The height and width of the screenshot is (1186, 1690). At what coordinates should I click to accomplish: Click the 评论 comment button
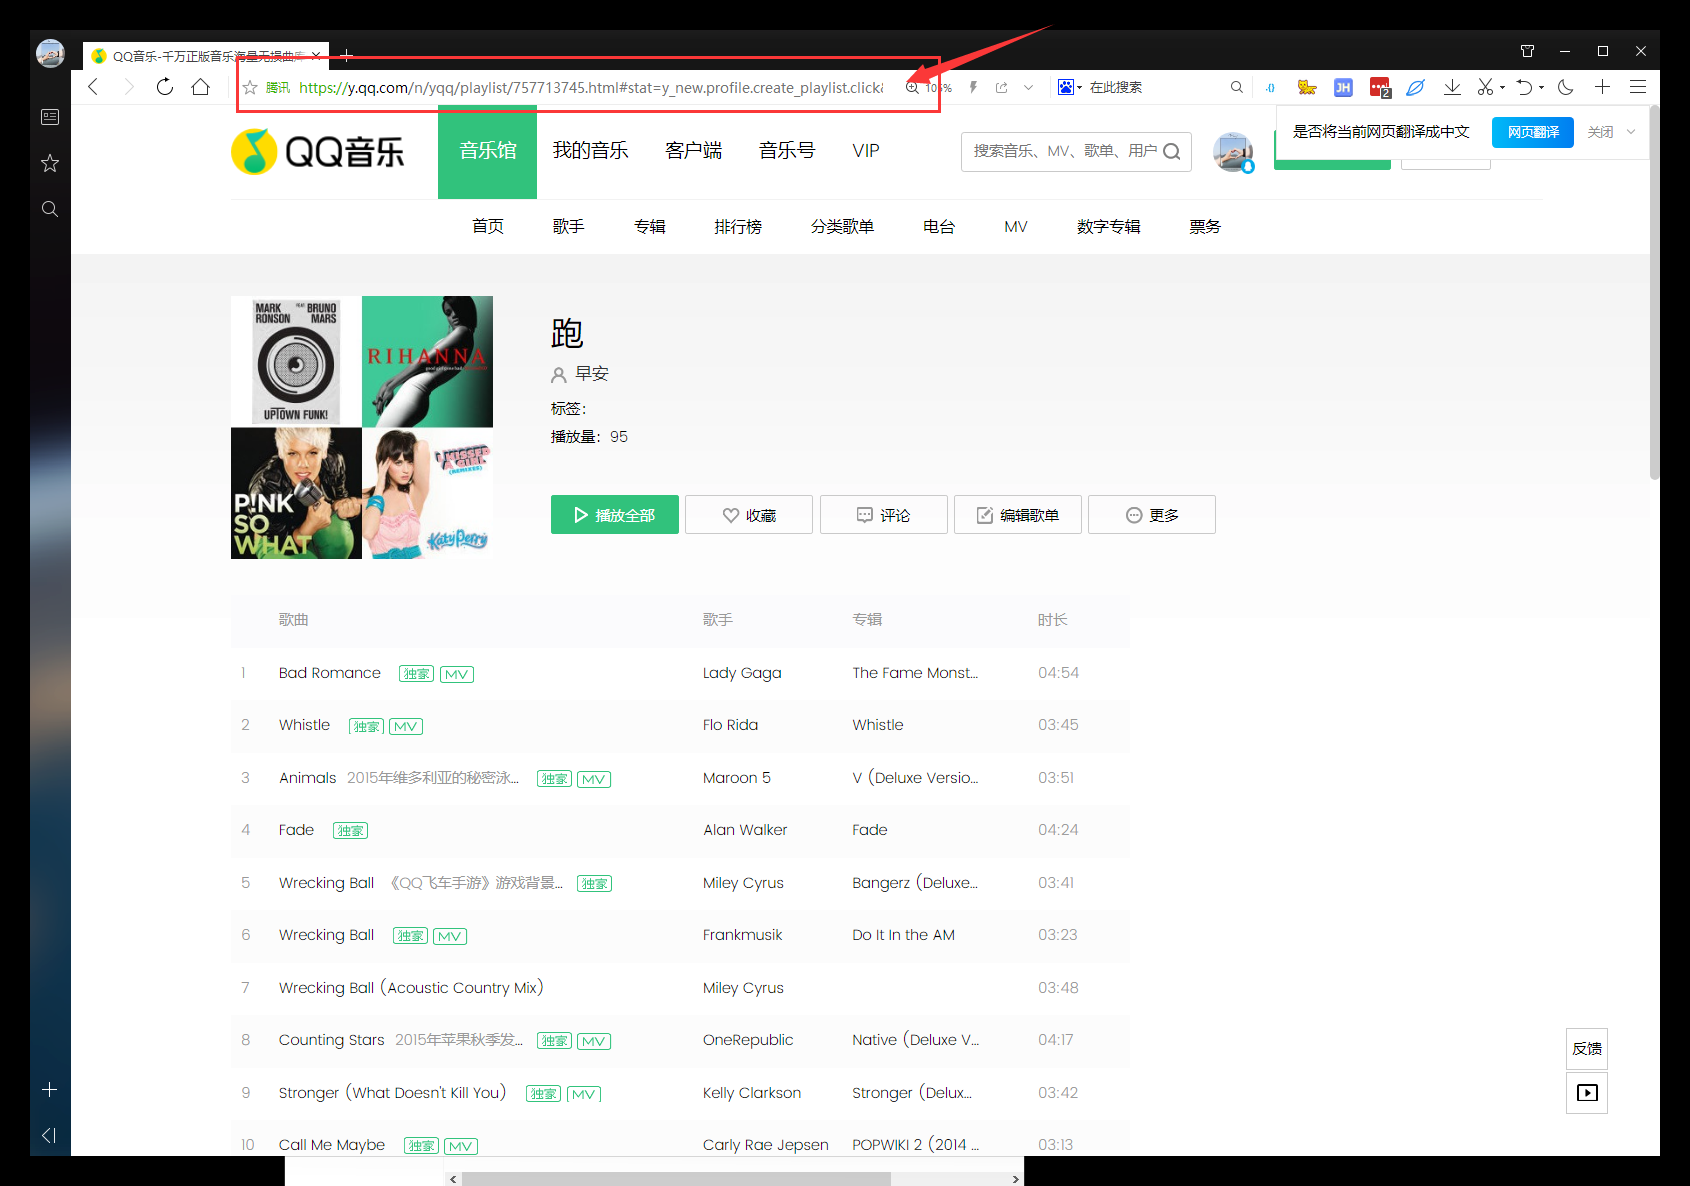tap(884, 515)
